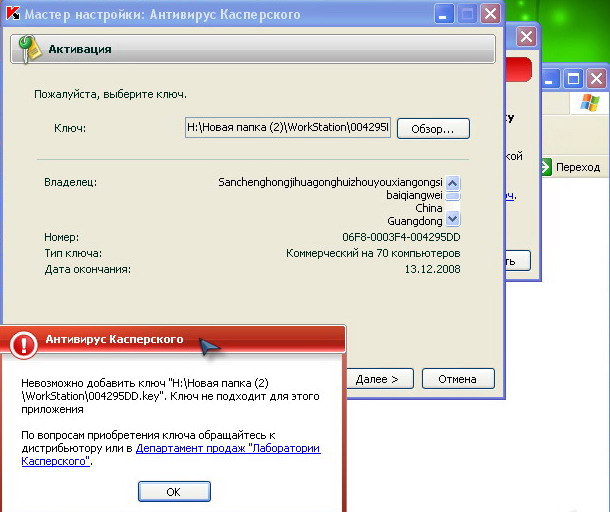Viewport: 610px width, 512px height.
Task: Confirm the error with OK
Action: point(173,492)
